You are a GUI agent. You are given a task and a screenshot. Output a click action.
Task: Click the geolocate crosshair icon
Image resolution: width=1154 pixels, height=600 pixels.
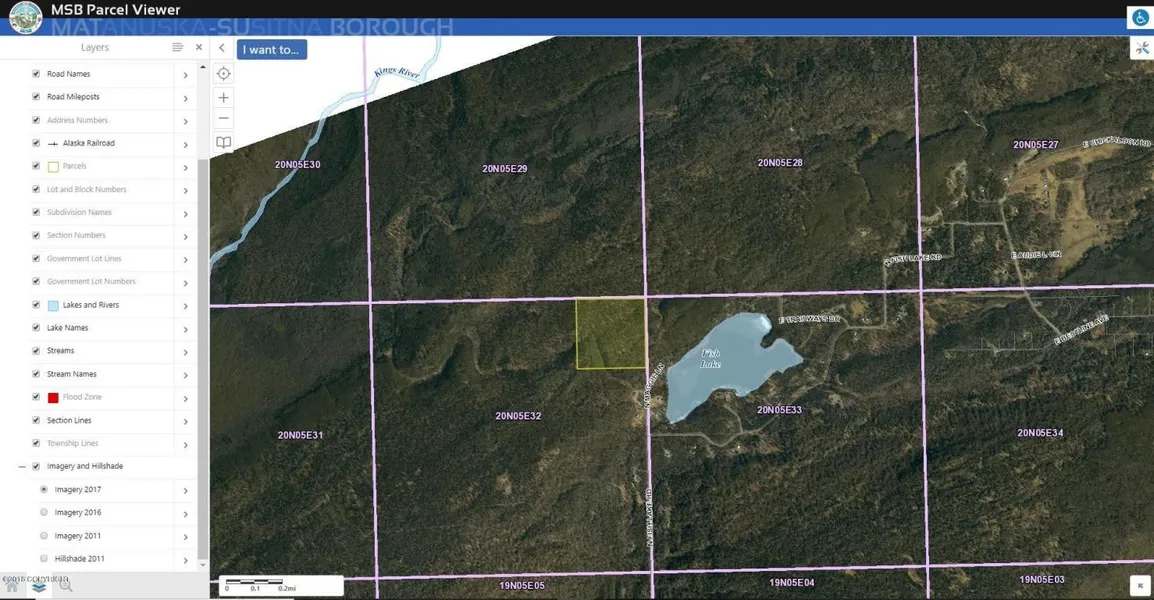pyautogui.click(x=224, y=74)
